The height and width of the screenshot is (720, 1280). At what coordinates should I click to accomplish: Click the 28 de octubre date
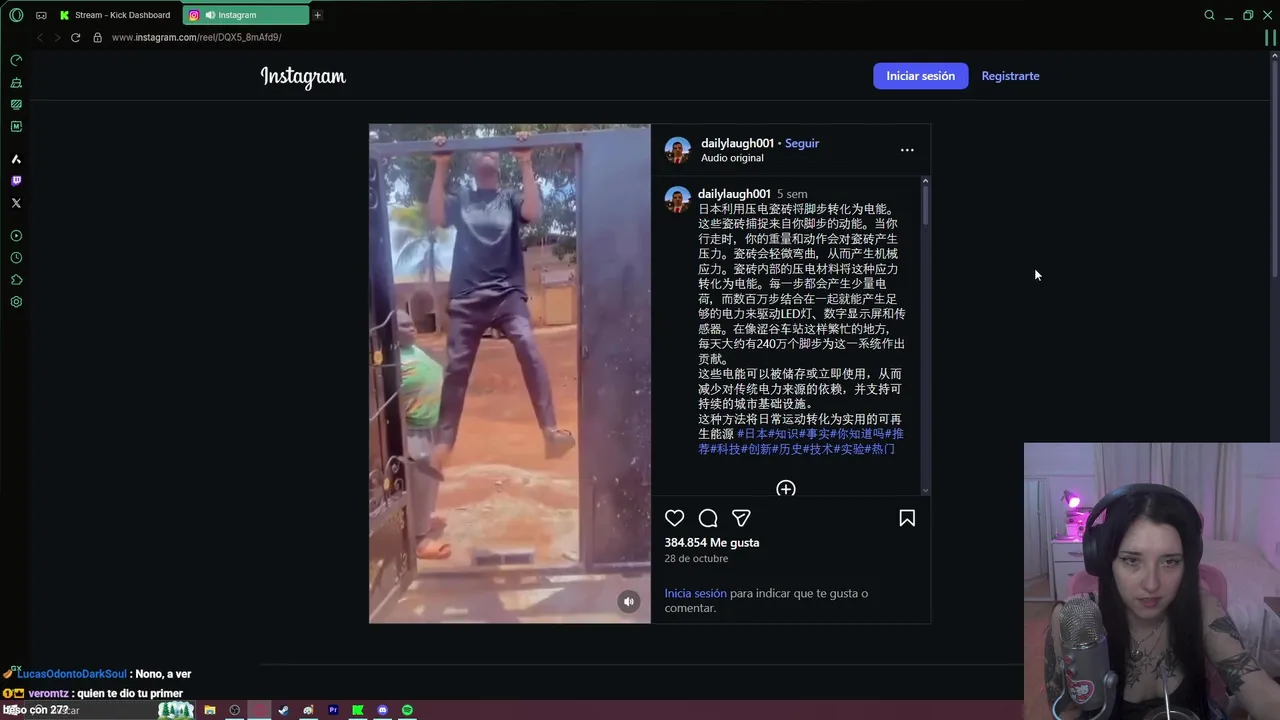tap(696, 559)
